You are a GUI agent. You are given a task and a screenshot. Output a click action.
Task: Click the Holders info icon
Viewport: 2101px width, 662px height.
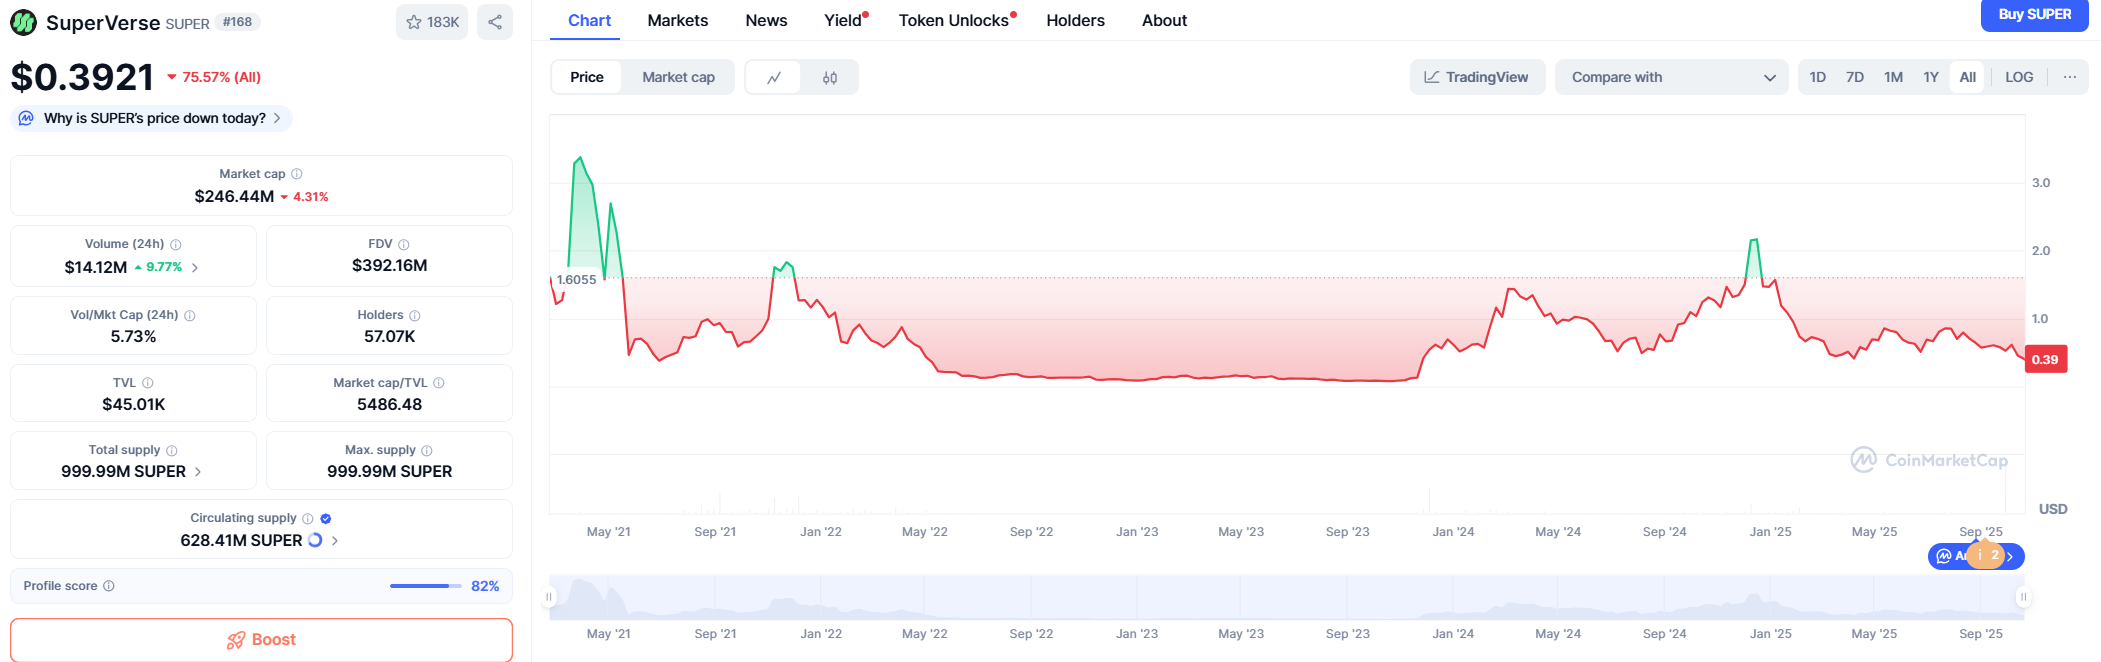pos(415,316)
